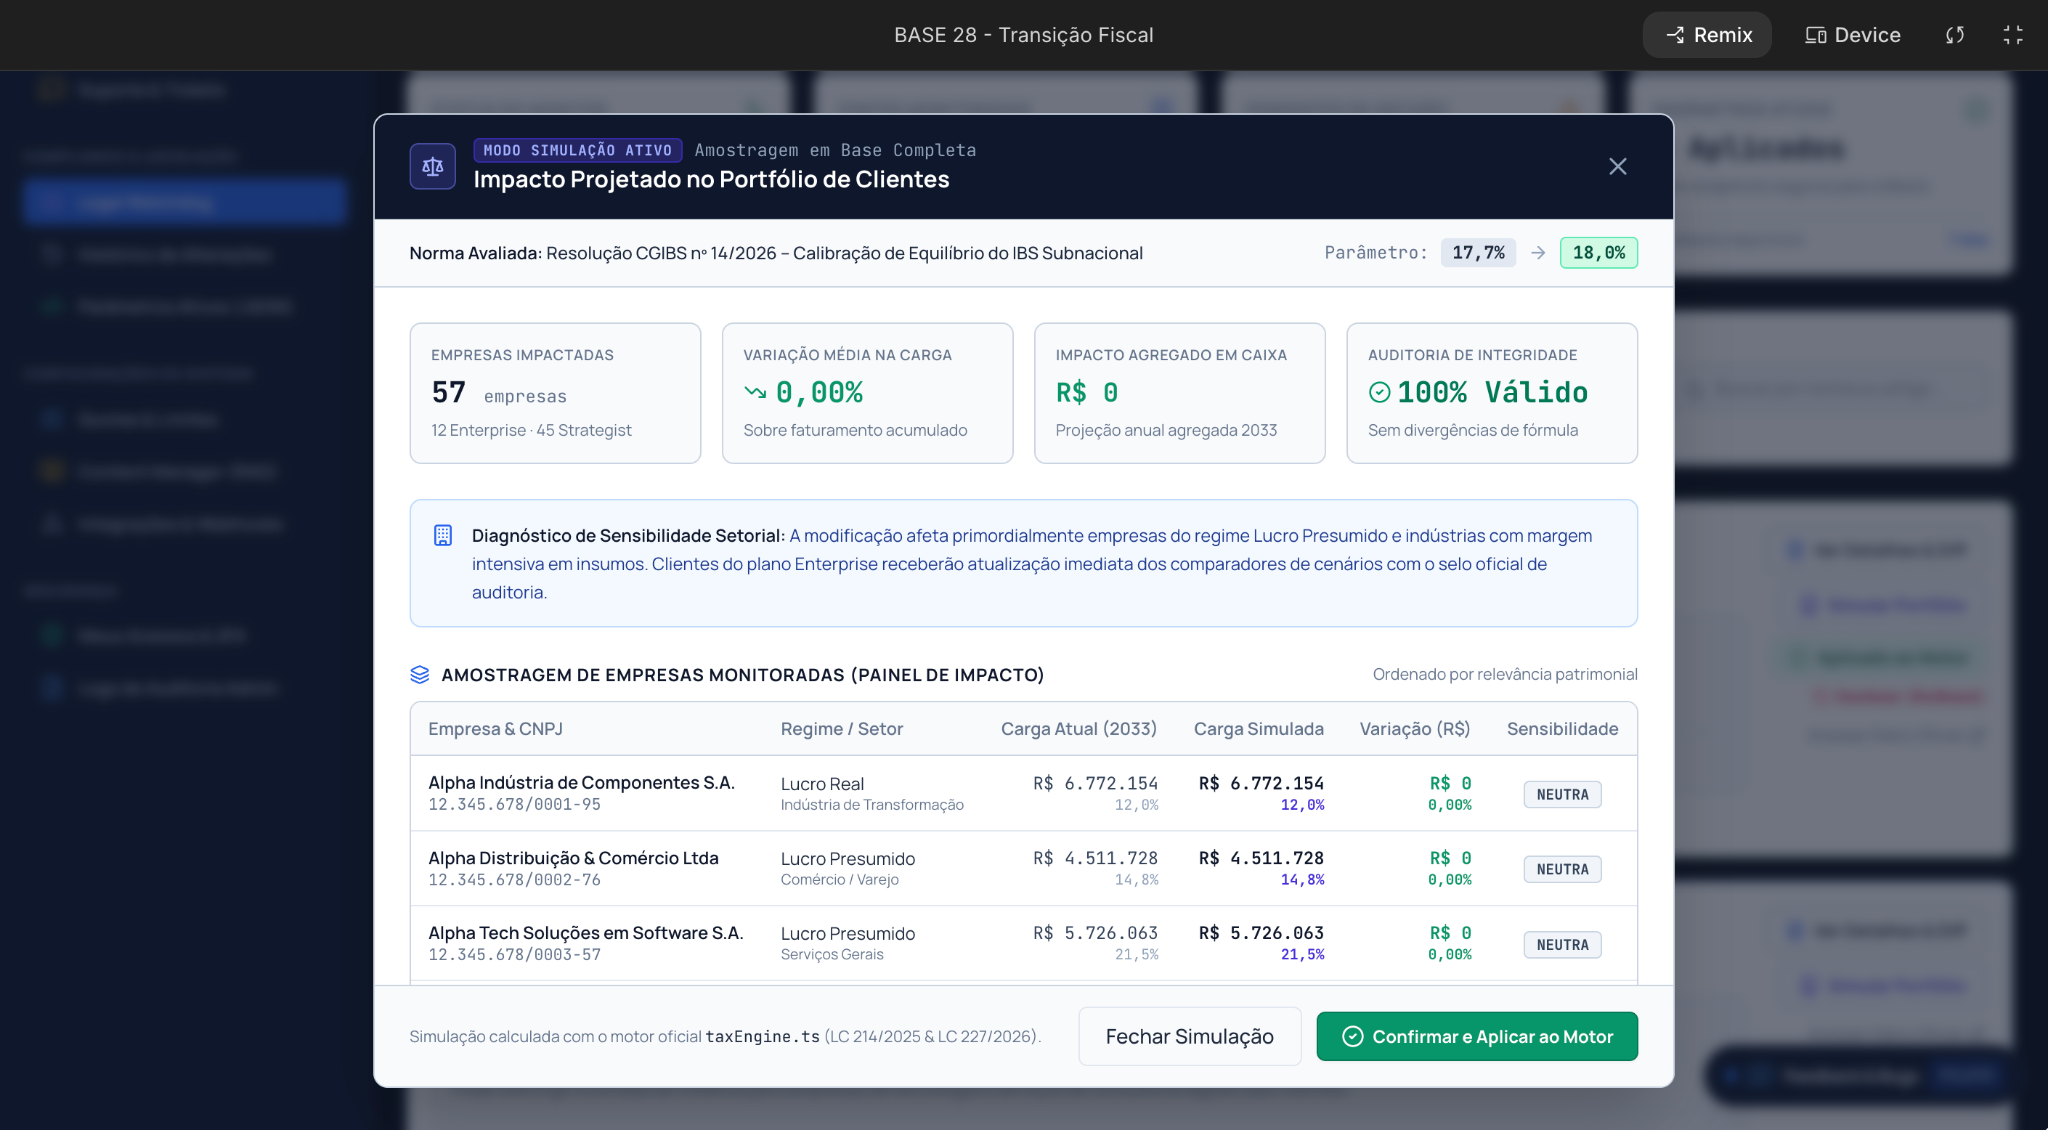Viewport: 2048px width, 1130px height.
Task: Click the 18,0% new parameter value
Action: (1598, 252)
